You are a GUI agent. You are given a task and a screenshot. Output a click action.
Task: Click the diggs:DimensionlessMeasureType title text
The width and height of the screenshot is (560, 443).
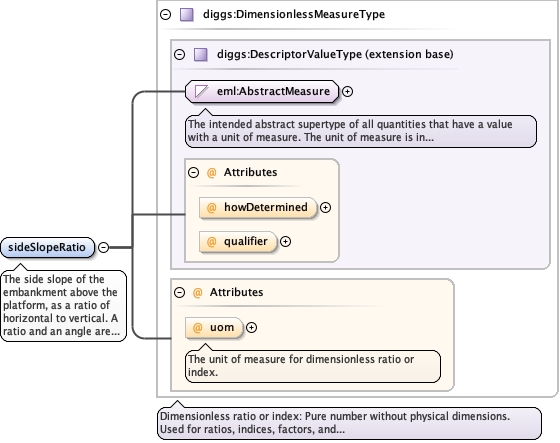tap(294, 15)
